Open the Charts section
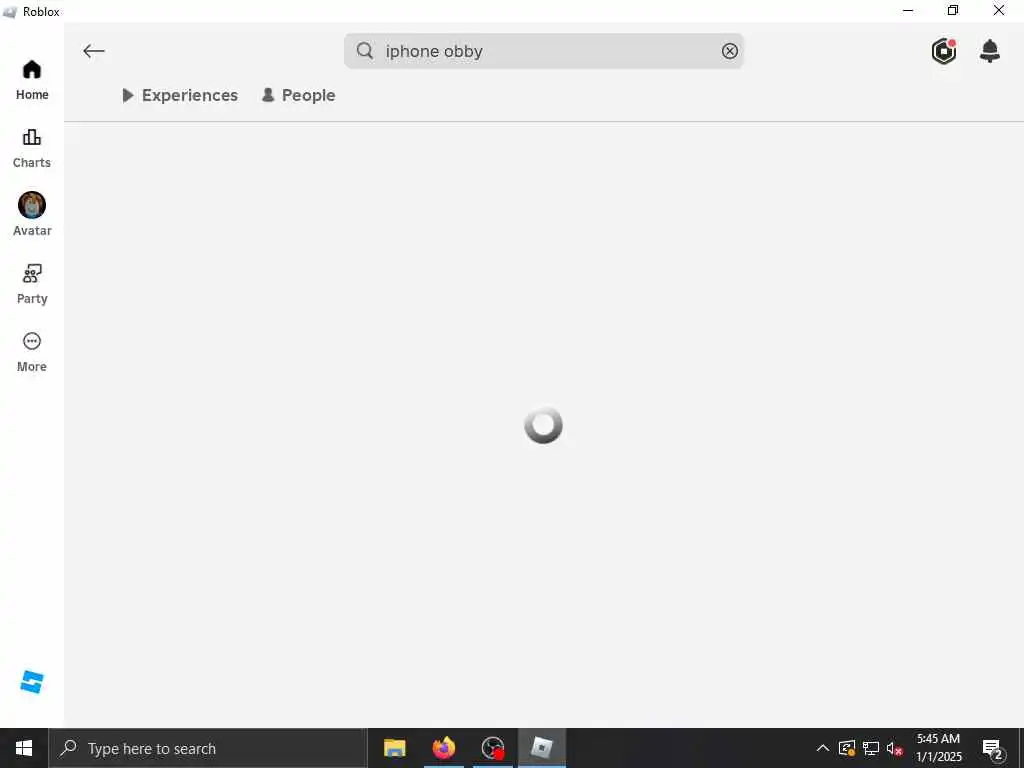Image resolution: width=1024 pixels, height=768 pixels. coord(32,149)
